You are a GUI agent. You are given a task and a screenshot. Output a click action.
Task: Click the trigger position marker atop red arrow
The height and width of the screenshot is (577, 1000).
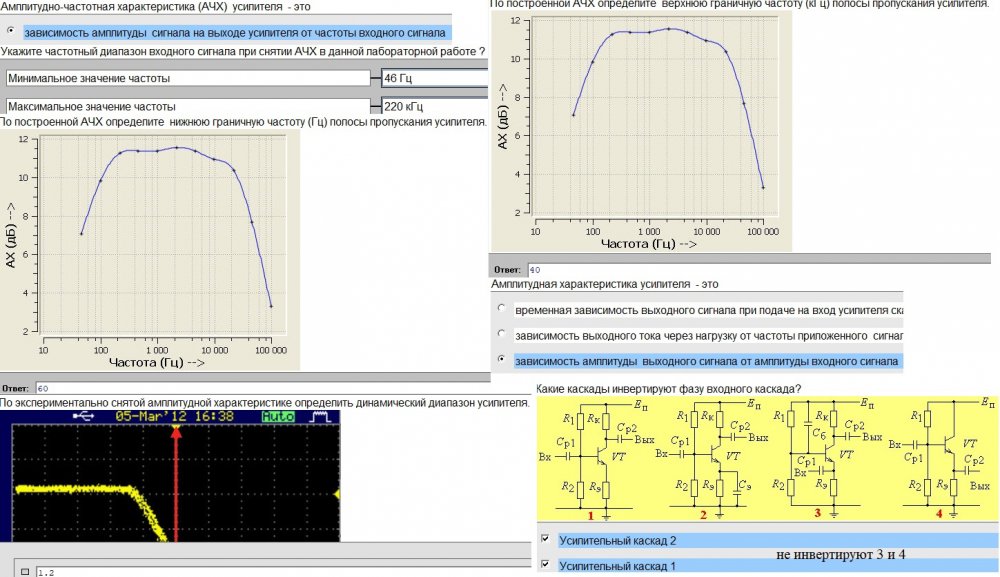(176, 429)
